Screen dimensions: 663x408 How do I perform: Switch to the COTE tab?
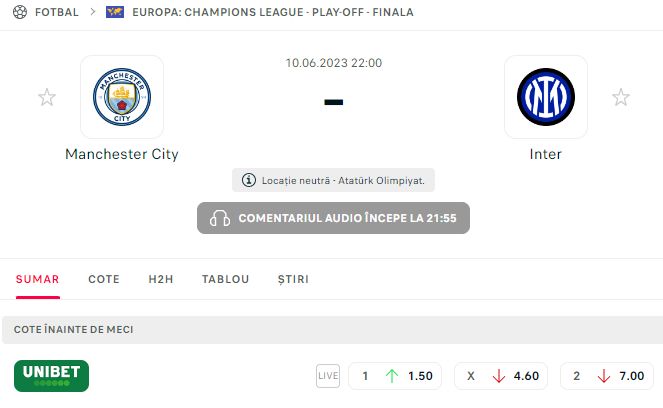[104, 279]
